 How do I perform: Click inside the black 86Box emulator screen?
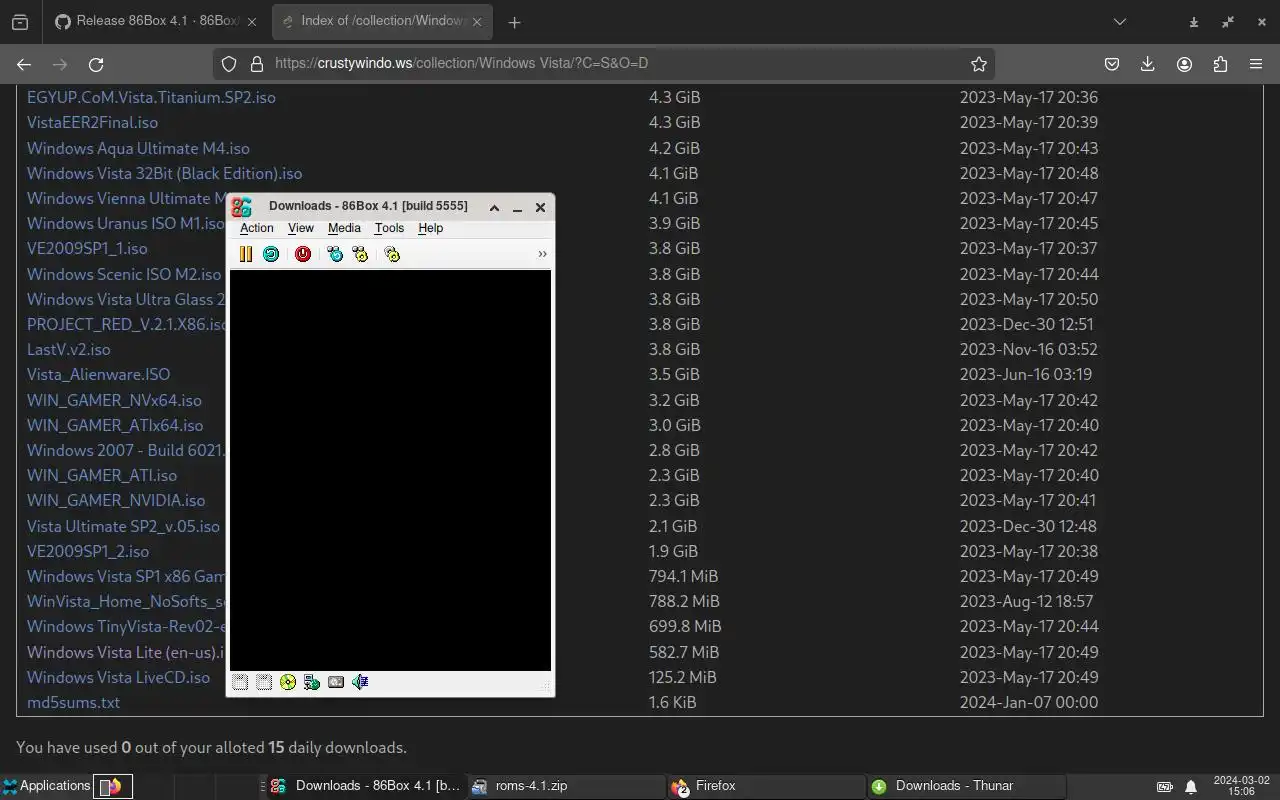(390, 470)
